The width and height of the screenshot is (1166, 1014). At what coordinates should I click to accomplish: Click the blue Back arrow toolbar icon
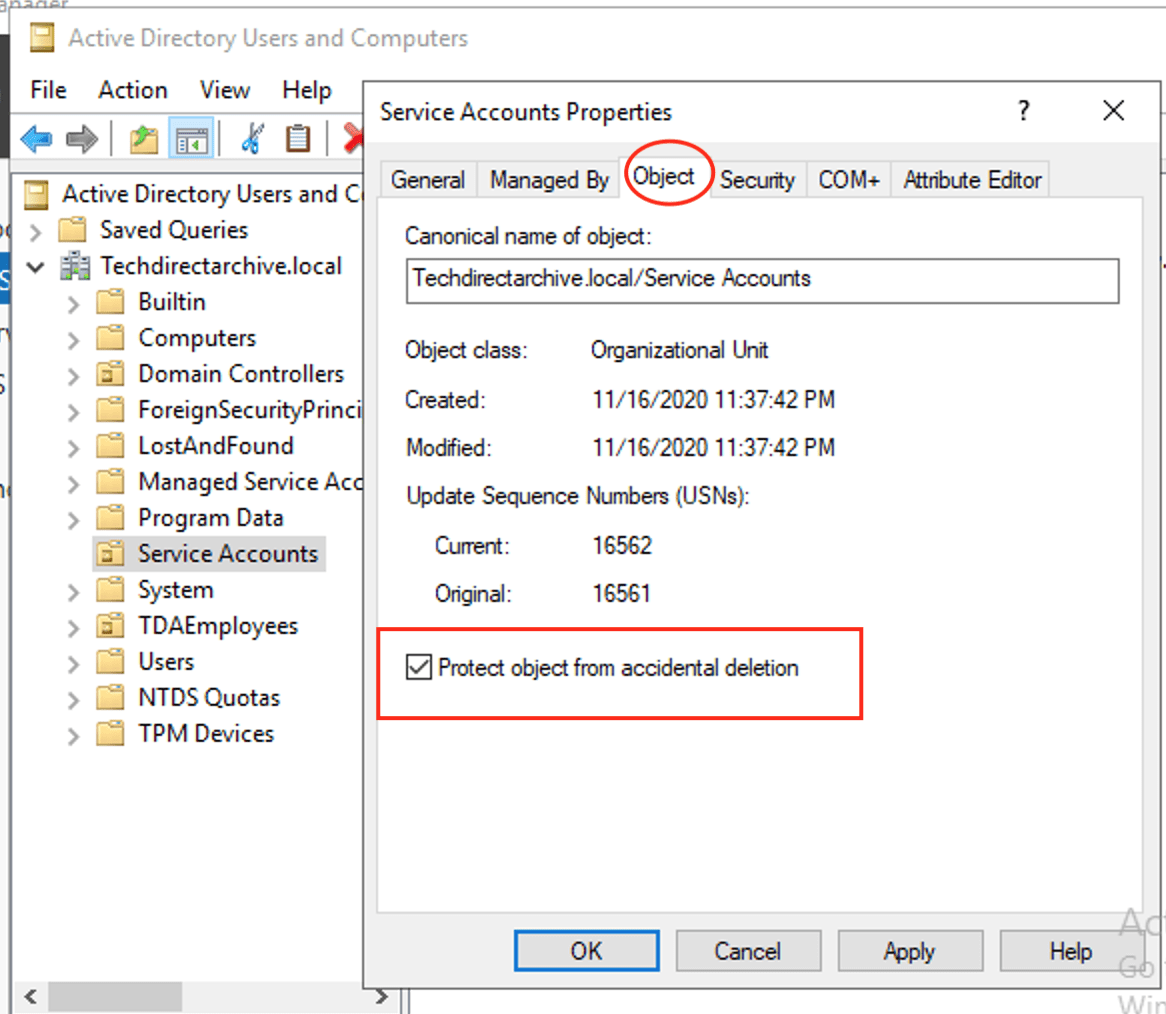[36, 139]
